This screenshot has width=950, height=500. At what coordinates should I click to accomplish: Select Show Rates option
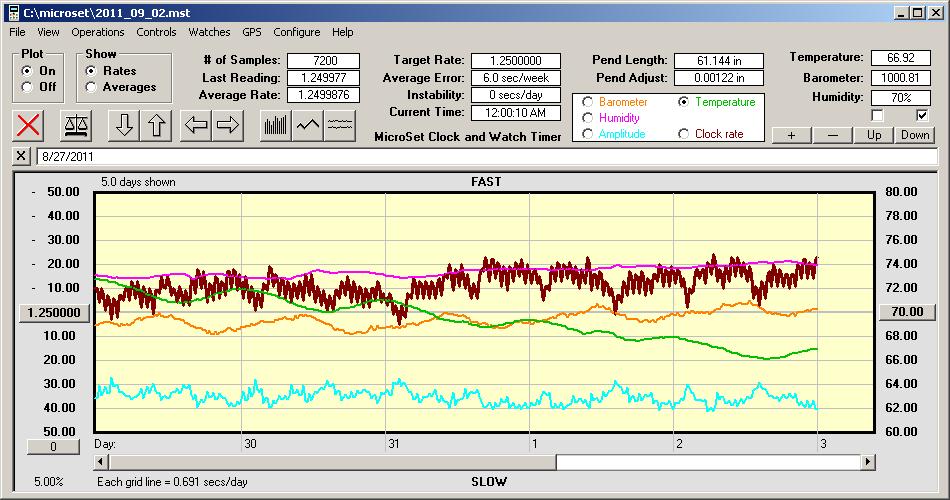tap(91, 71)
